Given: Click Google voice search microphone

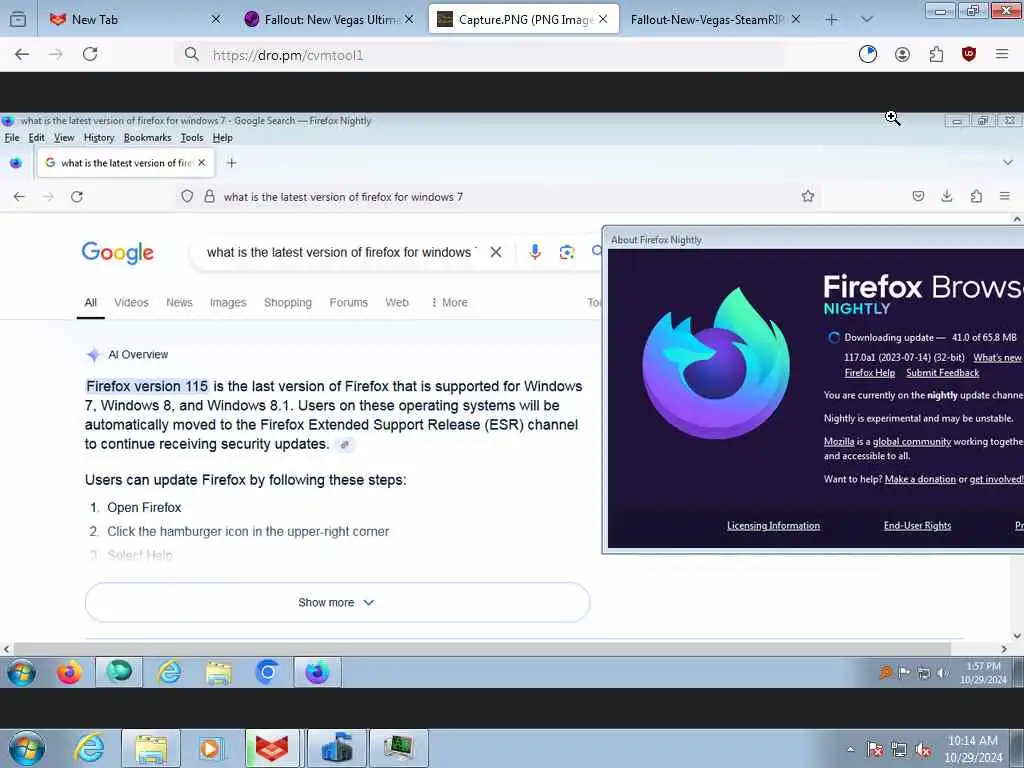Looking at the screenshot, I should [535, 252].
